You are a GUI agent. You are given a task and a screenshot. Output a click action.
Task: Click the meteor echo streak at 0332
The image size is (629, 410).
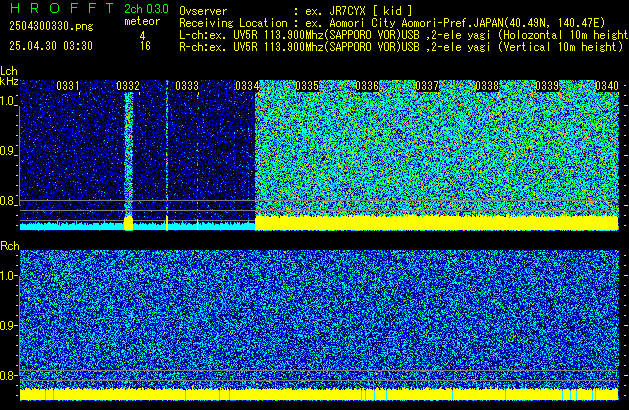click(128, 154)
